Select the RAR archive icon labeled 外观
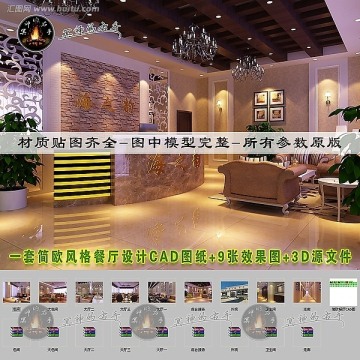The image size is (360, 360). coord(234,332)
